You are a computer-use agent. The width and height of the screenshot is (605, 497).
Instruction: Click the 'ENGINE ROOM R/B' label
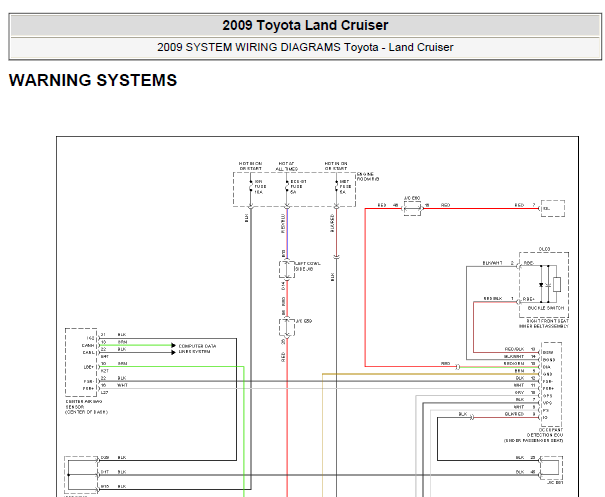click(x=368, y=177)
